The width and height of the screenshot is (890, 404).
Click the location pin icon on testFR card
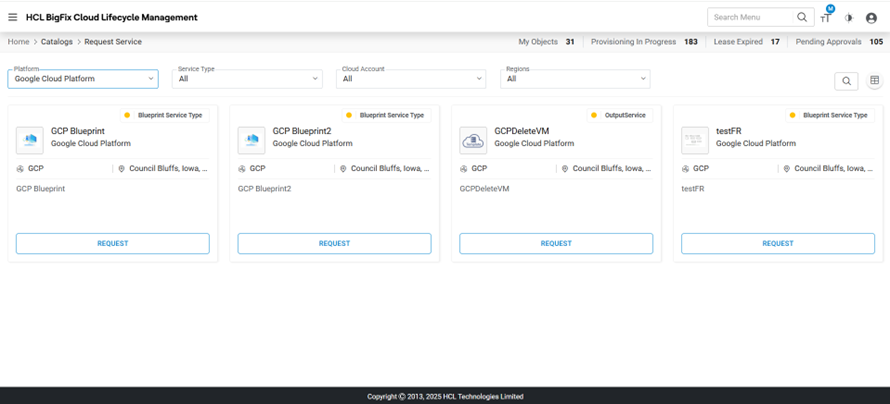[787, 169]
